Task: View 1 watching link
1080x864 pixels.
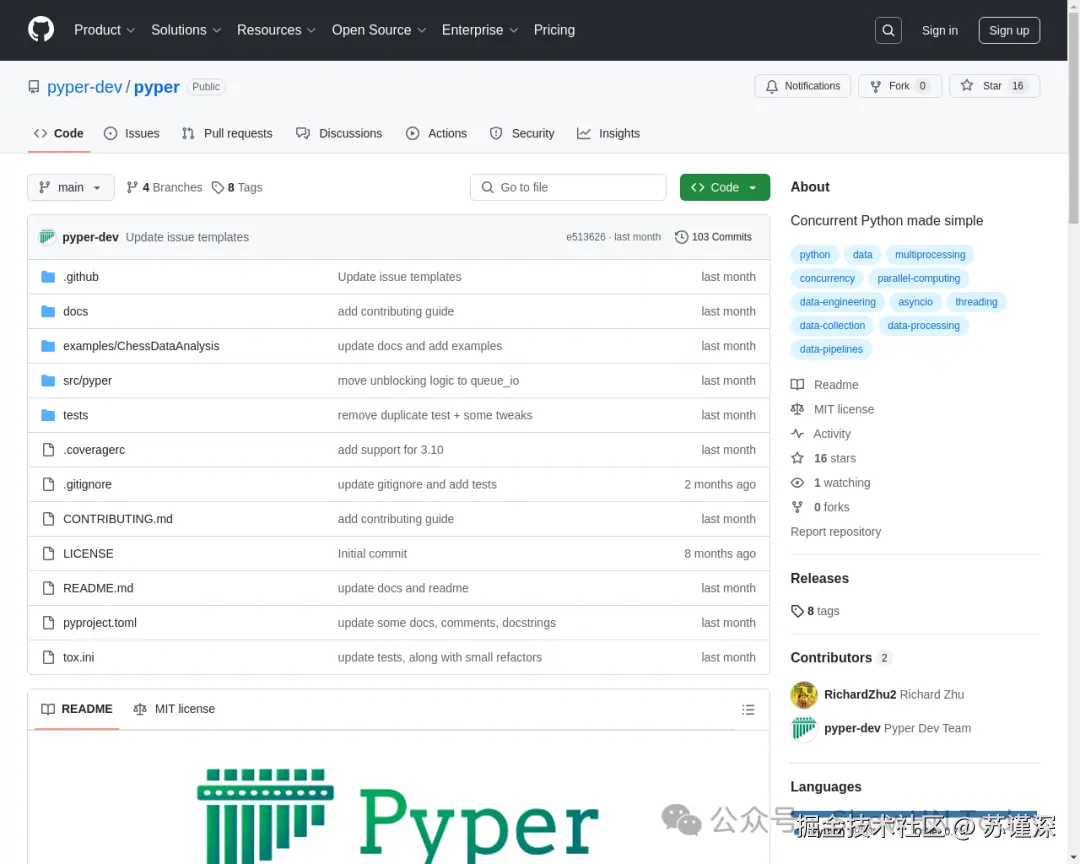Action: (831, 483)
